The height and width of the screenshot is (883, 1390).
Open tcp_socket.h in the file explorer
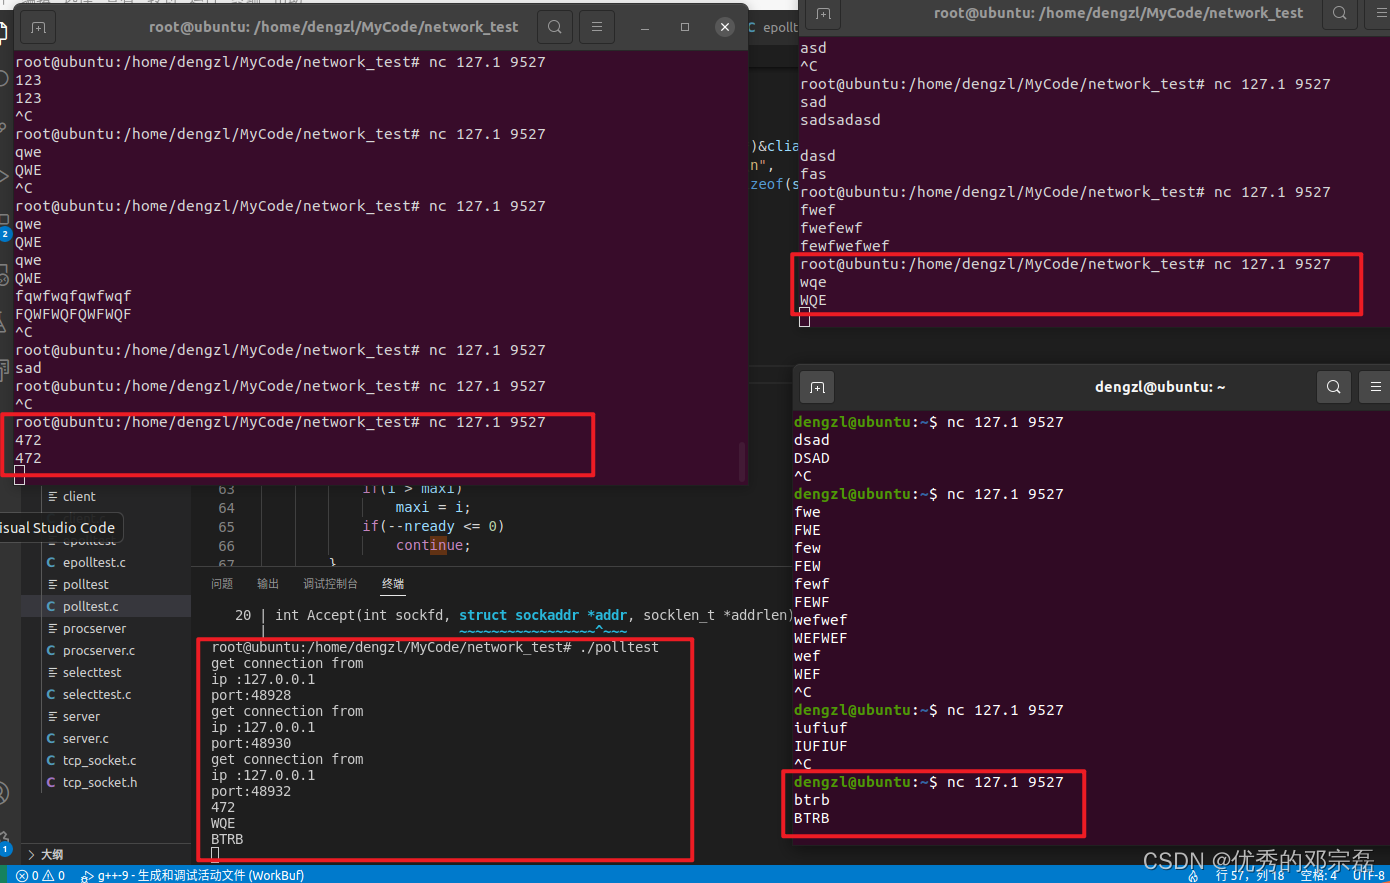click(100, 782)
